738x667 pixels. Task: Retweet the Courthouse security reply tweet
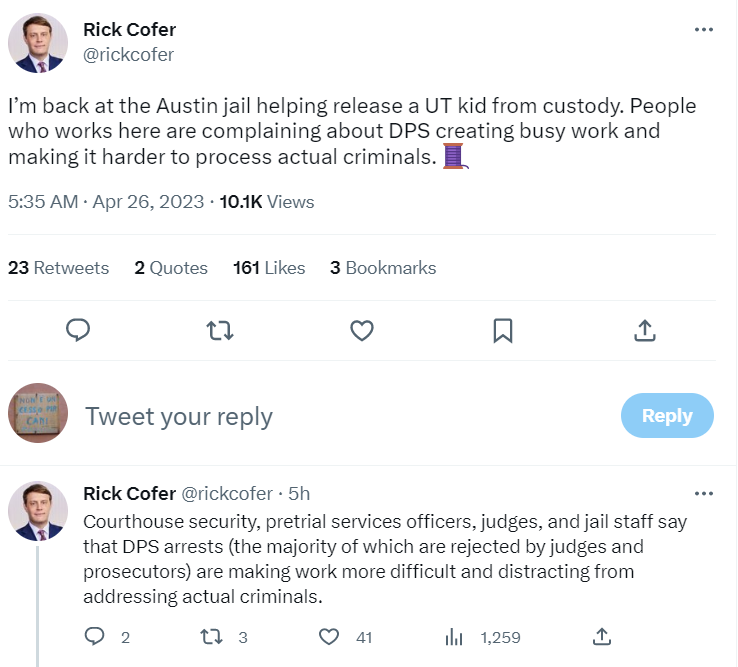click(212, 636)
